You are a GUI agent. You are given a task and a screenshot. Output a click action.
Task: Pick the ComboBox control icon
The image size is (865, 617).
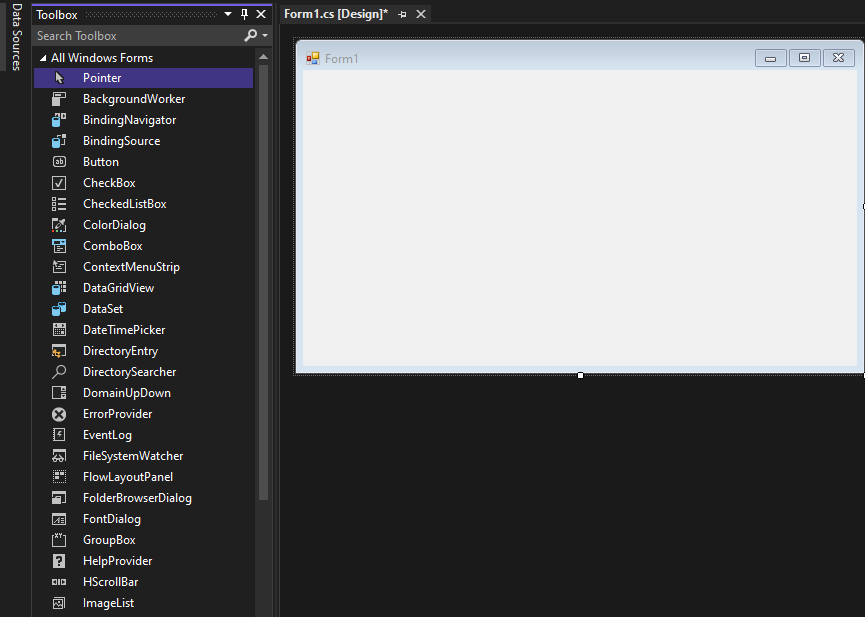[x=59, y=246]
